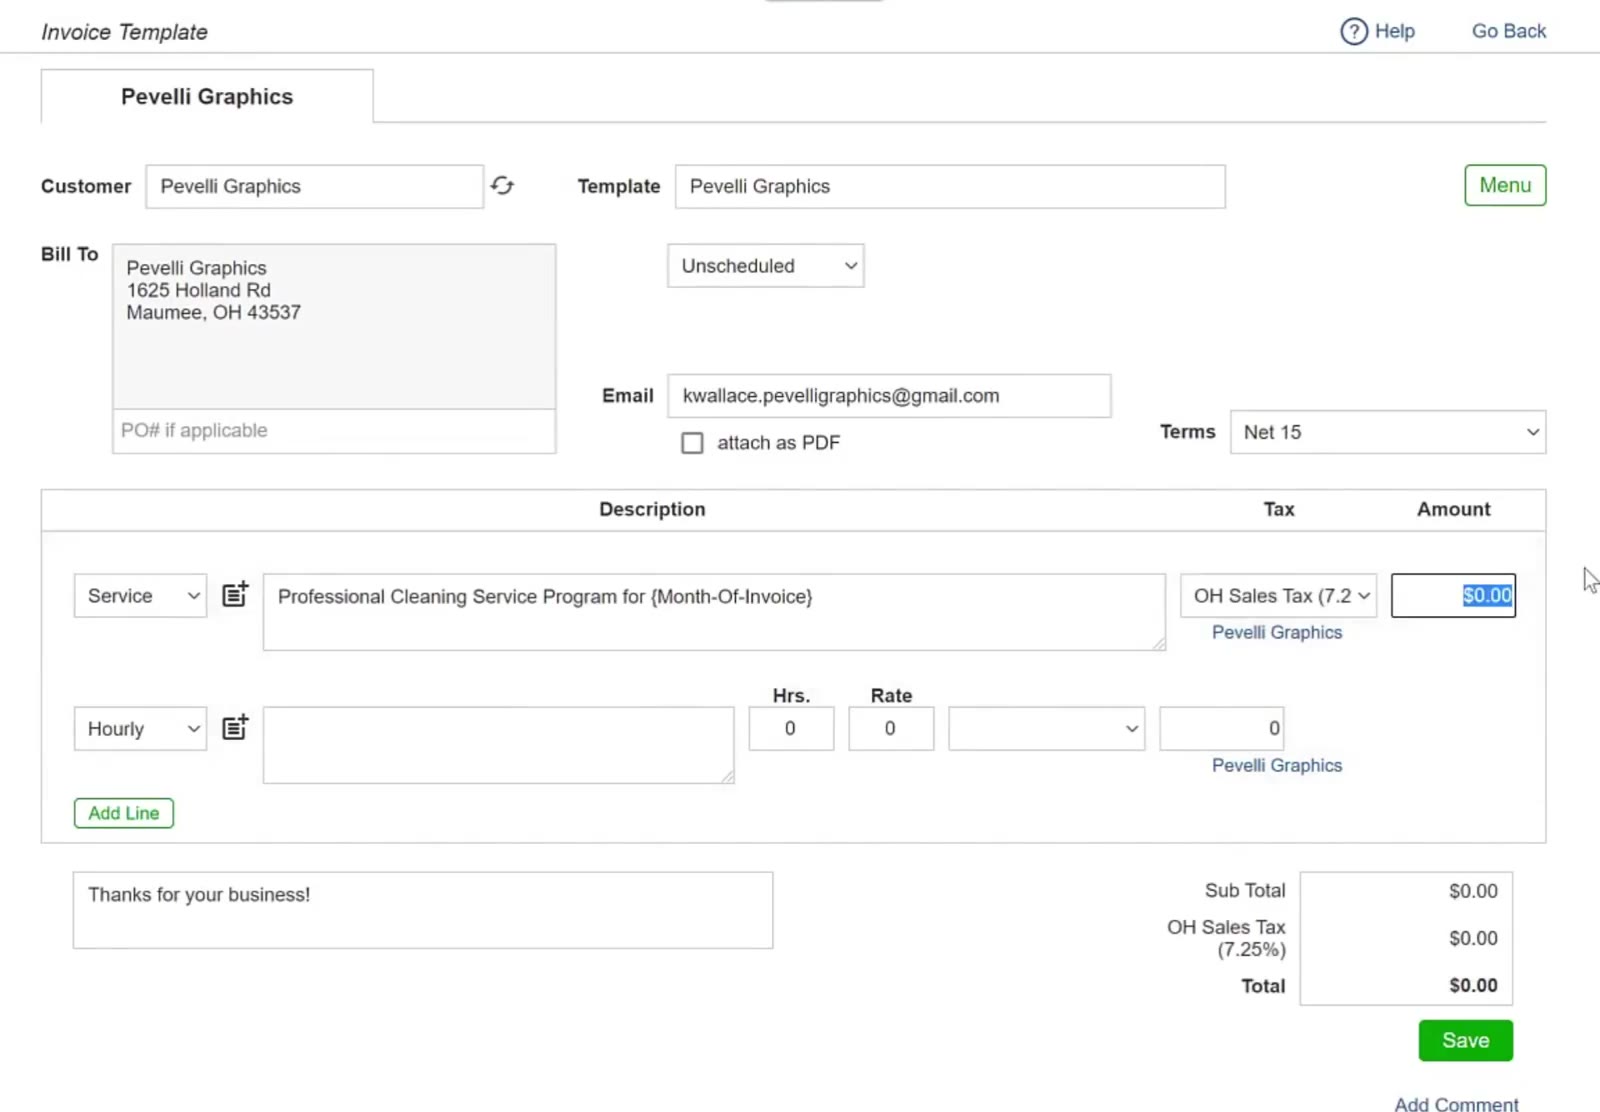Open the Unscheduled dropdown
The height and width of the screenshot is (1112, 1600).
(x=766, y=266)
